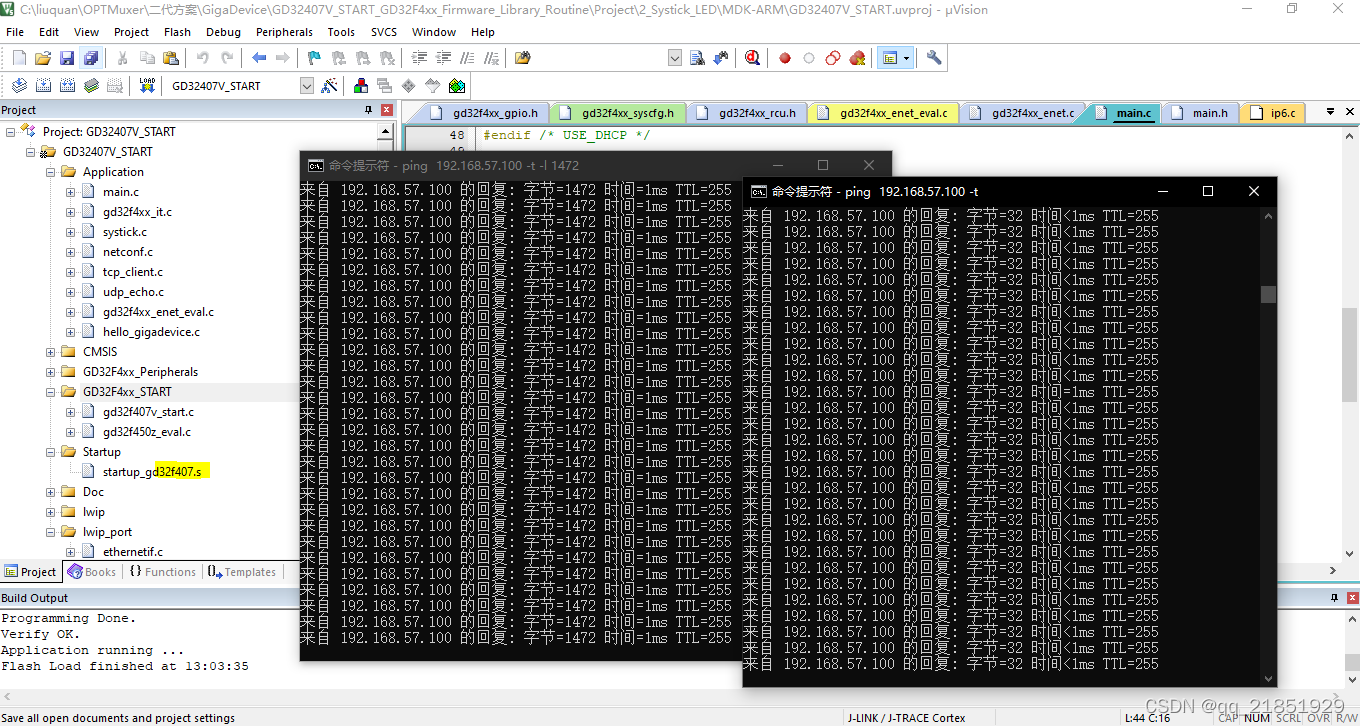Click the kill all breakpoints icon
The height and width of the screenshot is (726, 1360).
click(857, 58)
